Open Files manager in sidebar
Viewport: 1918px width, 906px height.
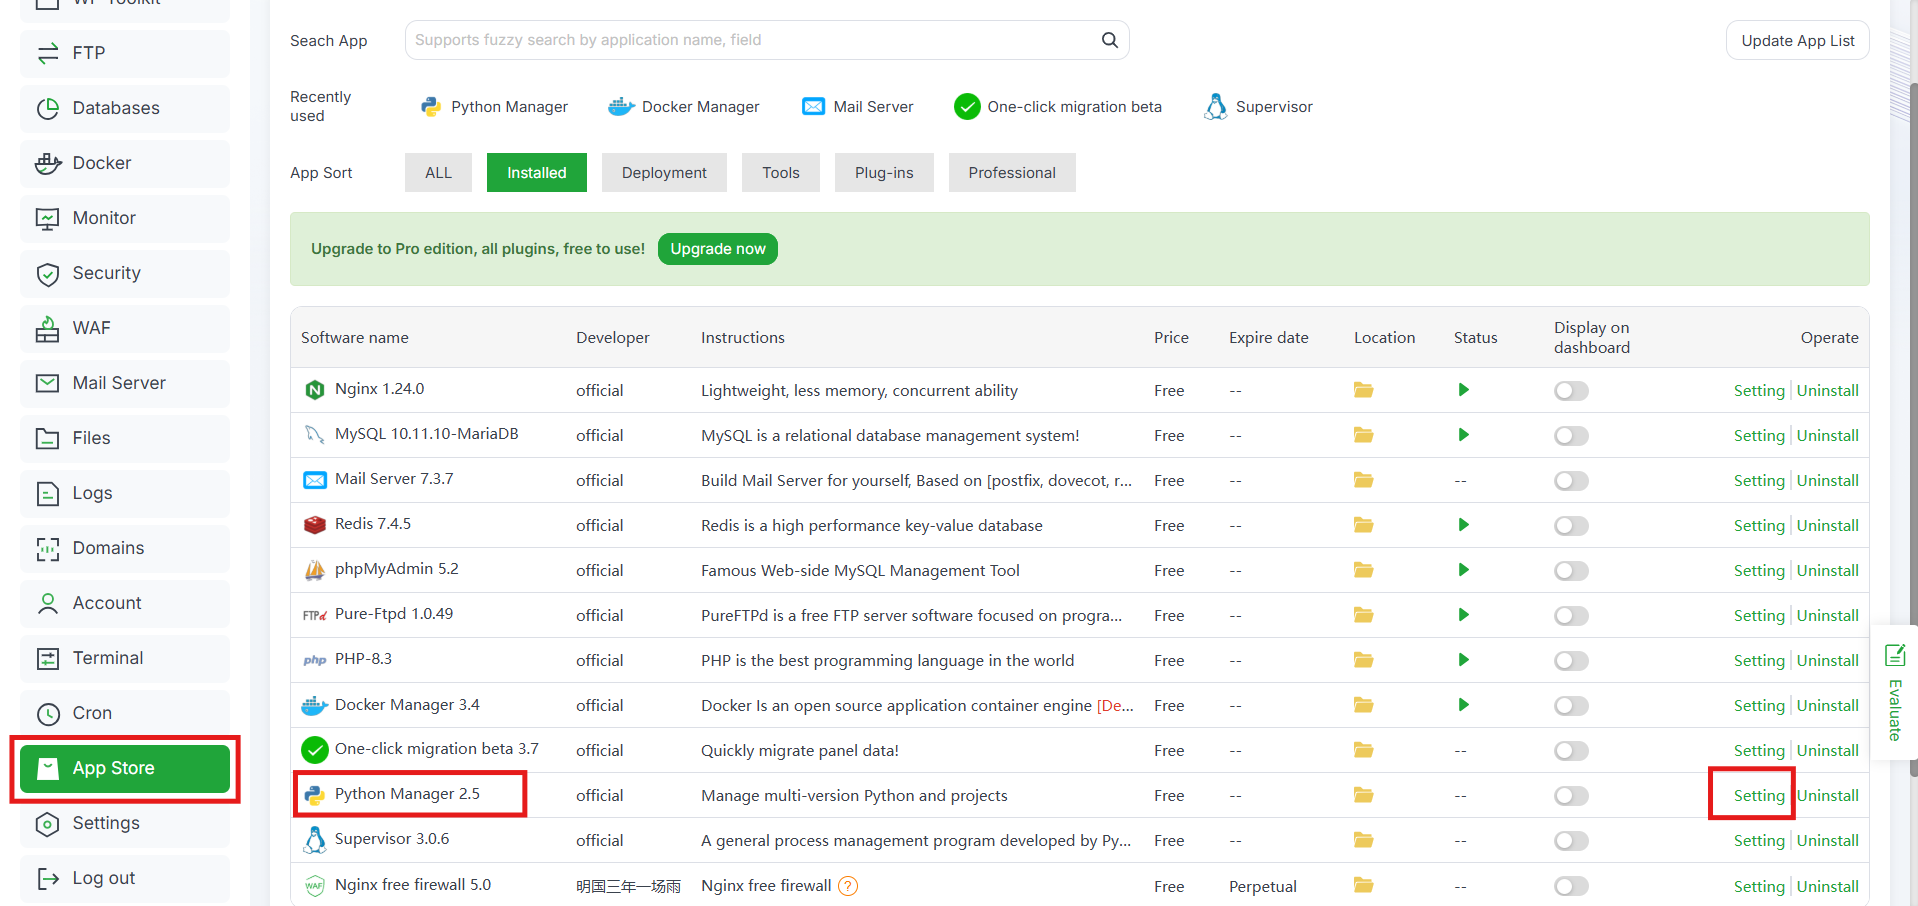125,438
